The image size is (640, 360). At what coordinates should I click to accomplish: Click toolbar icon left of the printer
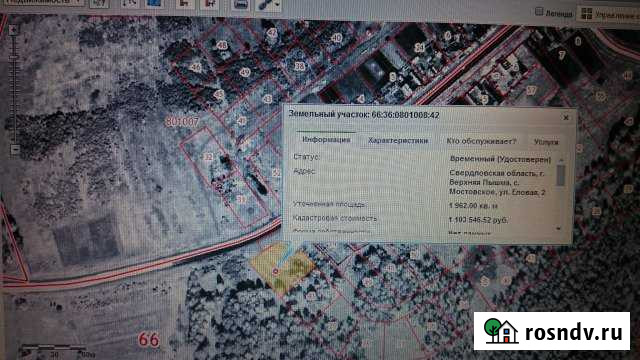click(x=209, y=3)
